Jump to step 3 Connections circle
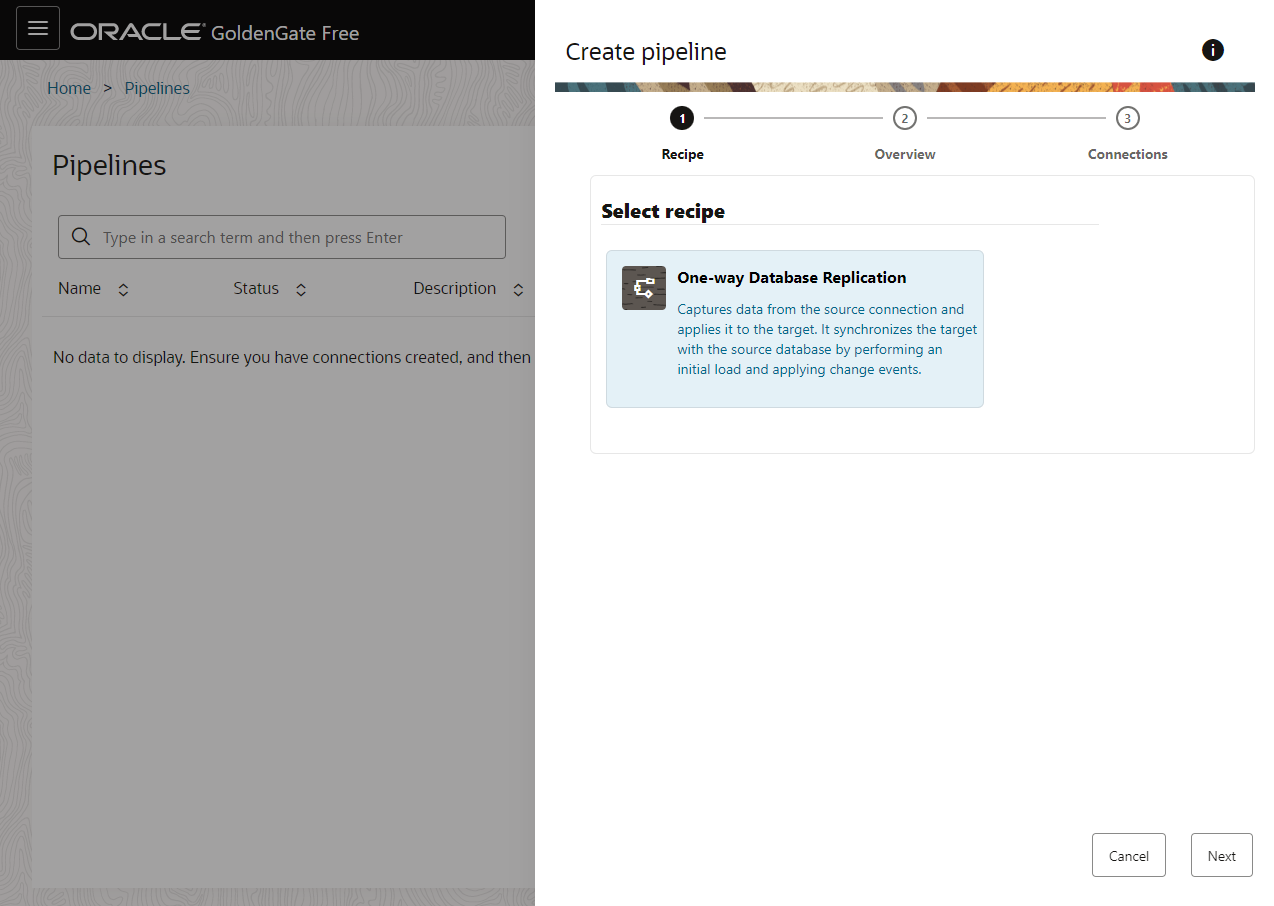The image size is (1274, 906). (x=1127, y=119)
